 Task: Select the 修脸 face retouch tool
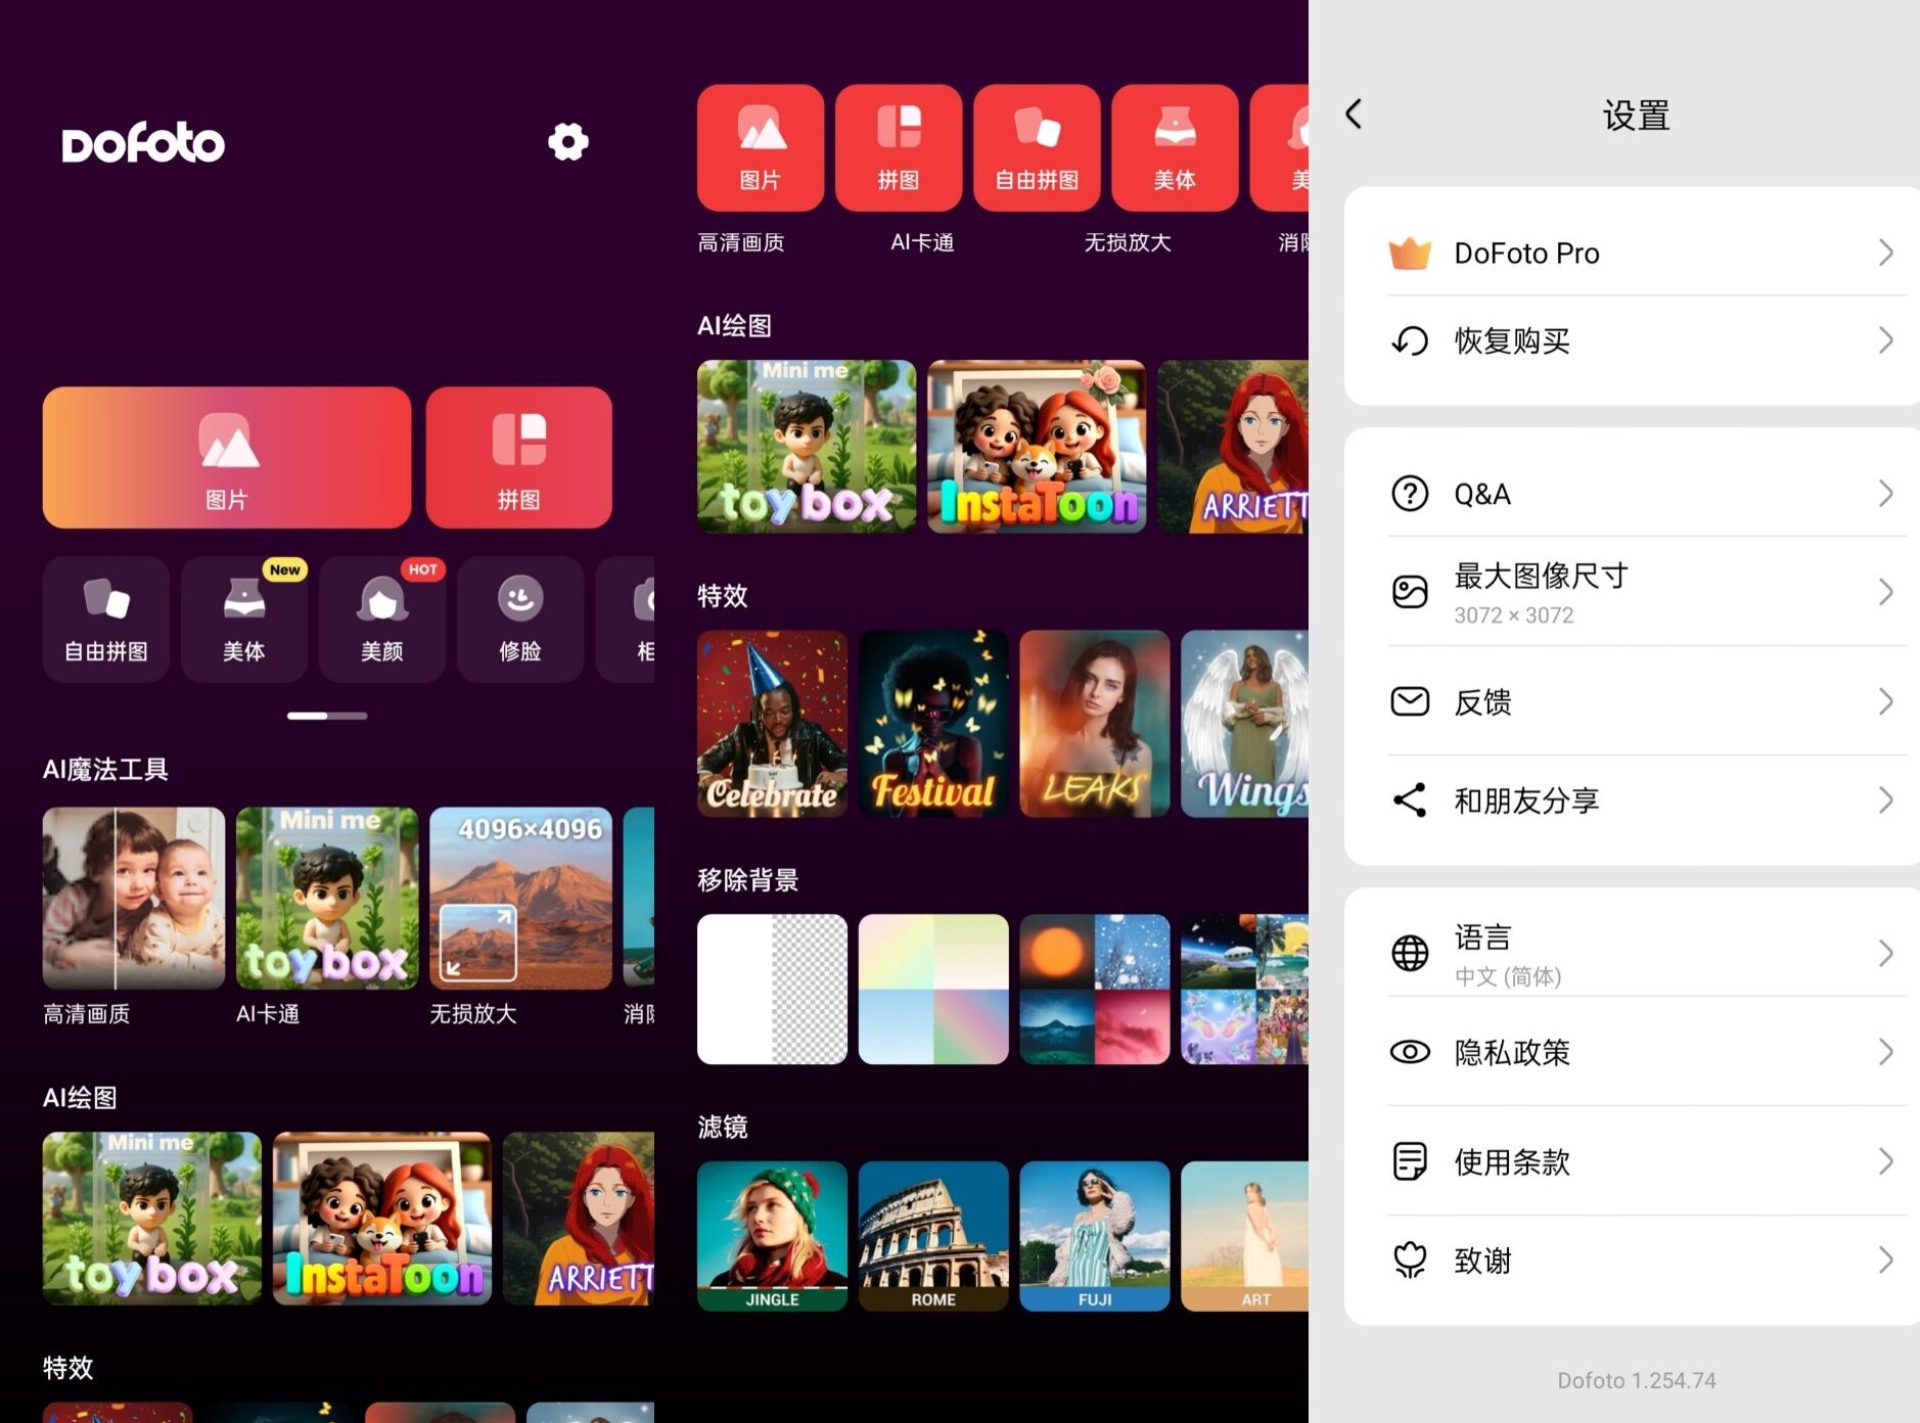(520, 619)
